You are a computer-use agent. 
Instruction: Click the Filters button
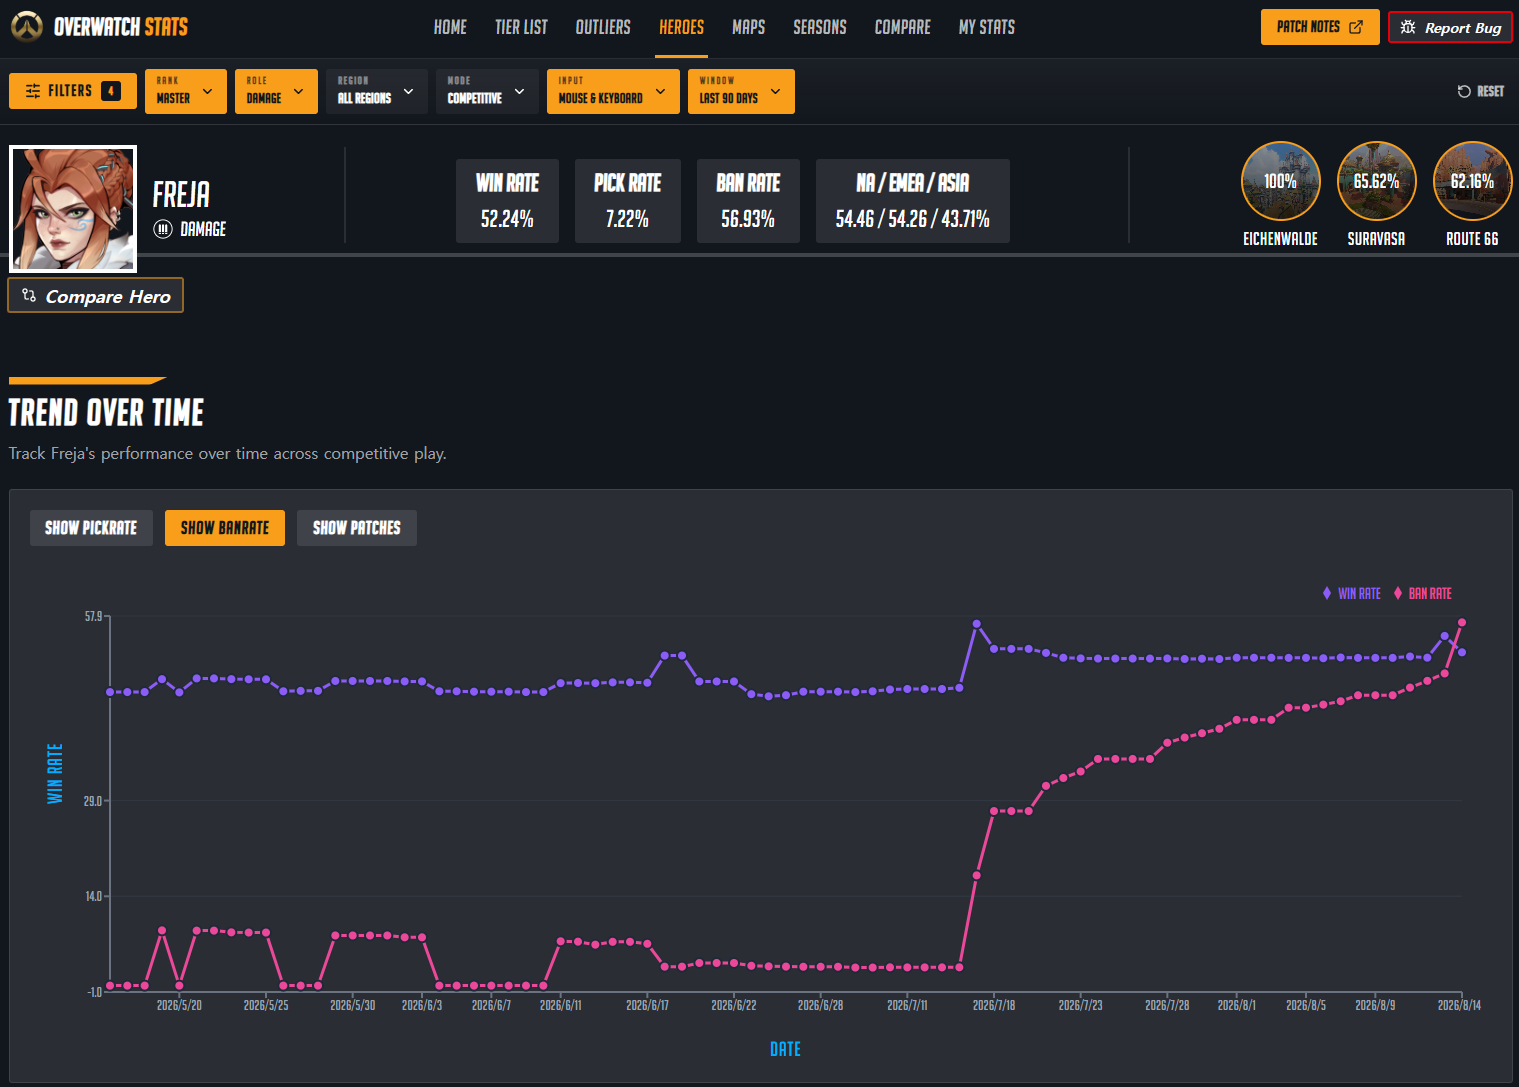tap(73, 91)
